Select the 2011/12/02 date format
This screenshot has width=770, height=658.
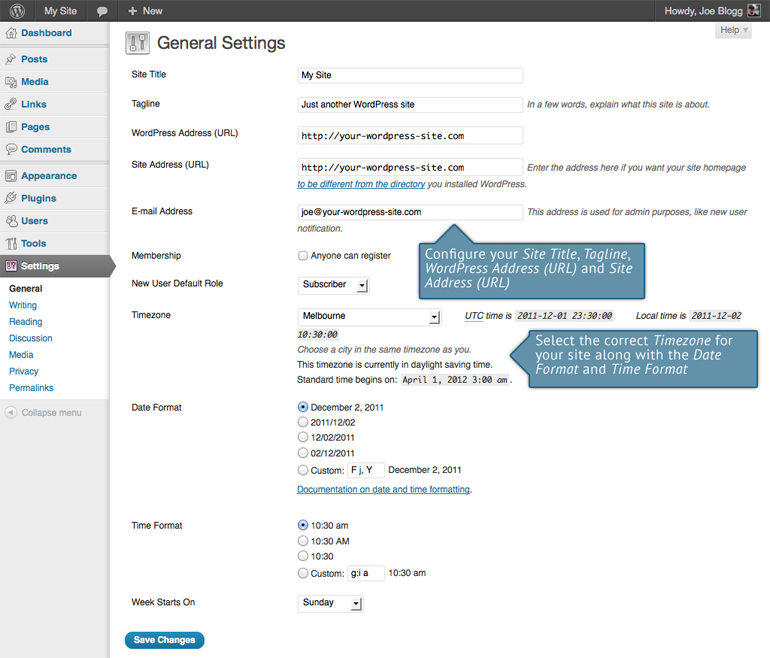(x=303, y=423)
